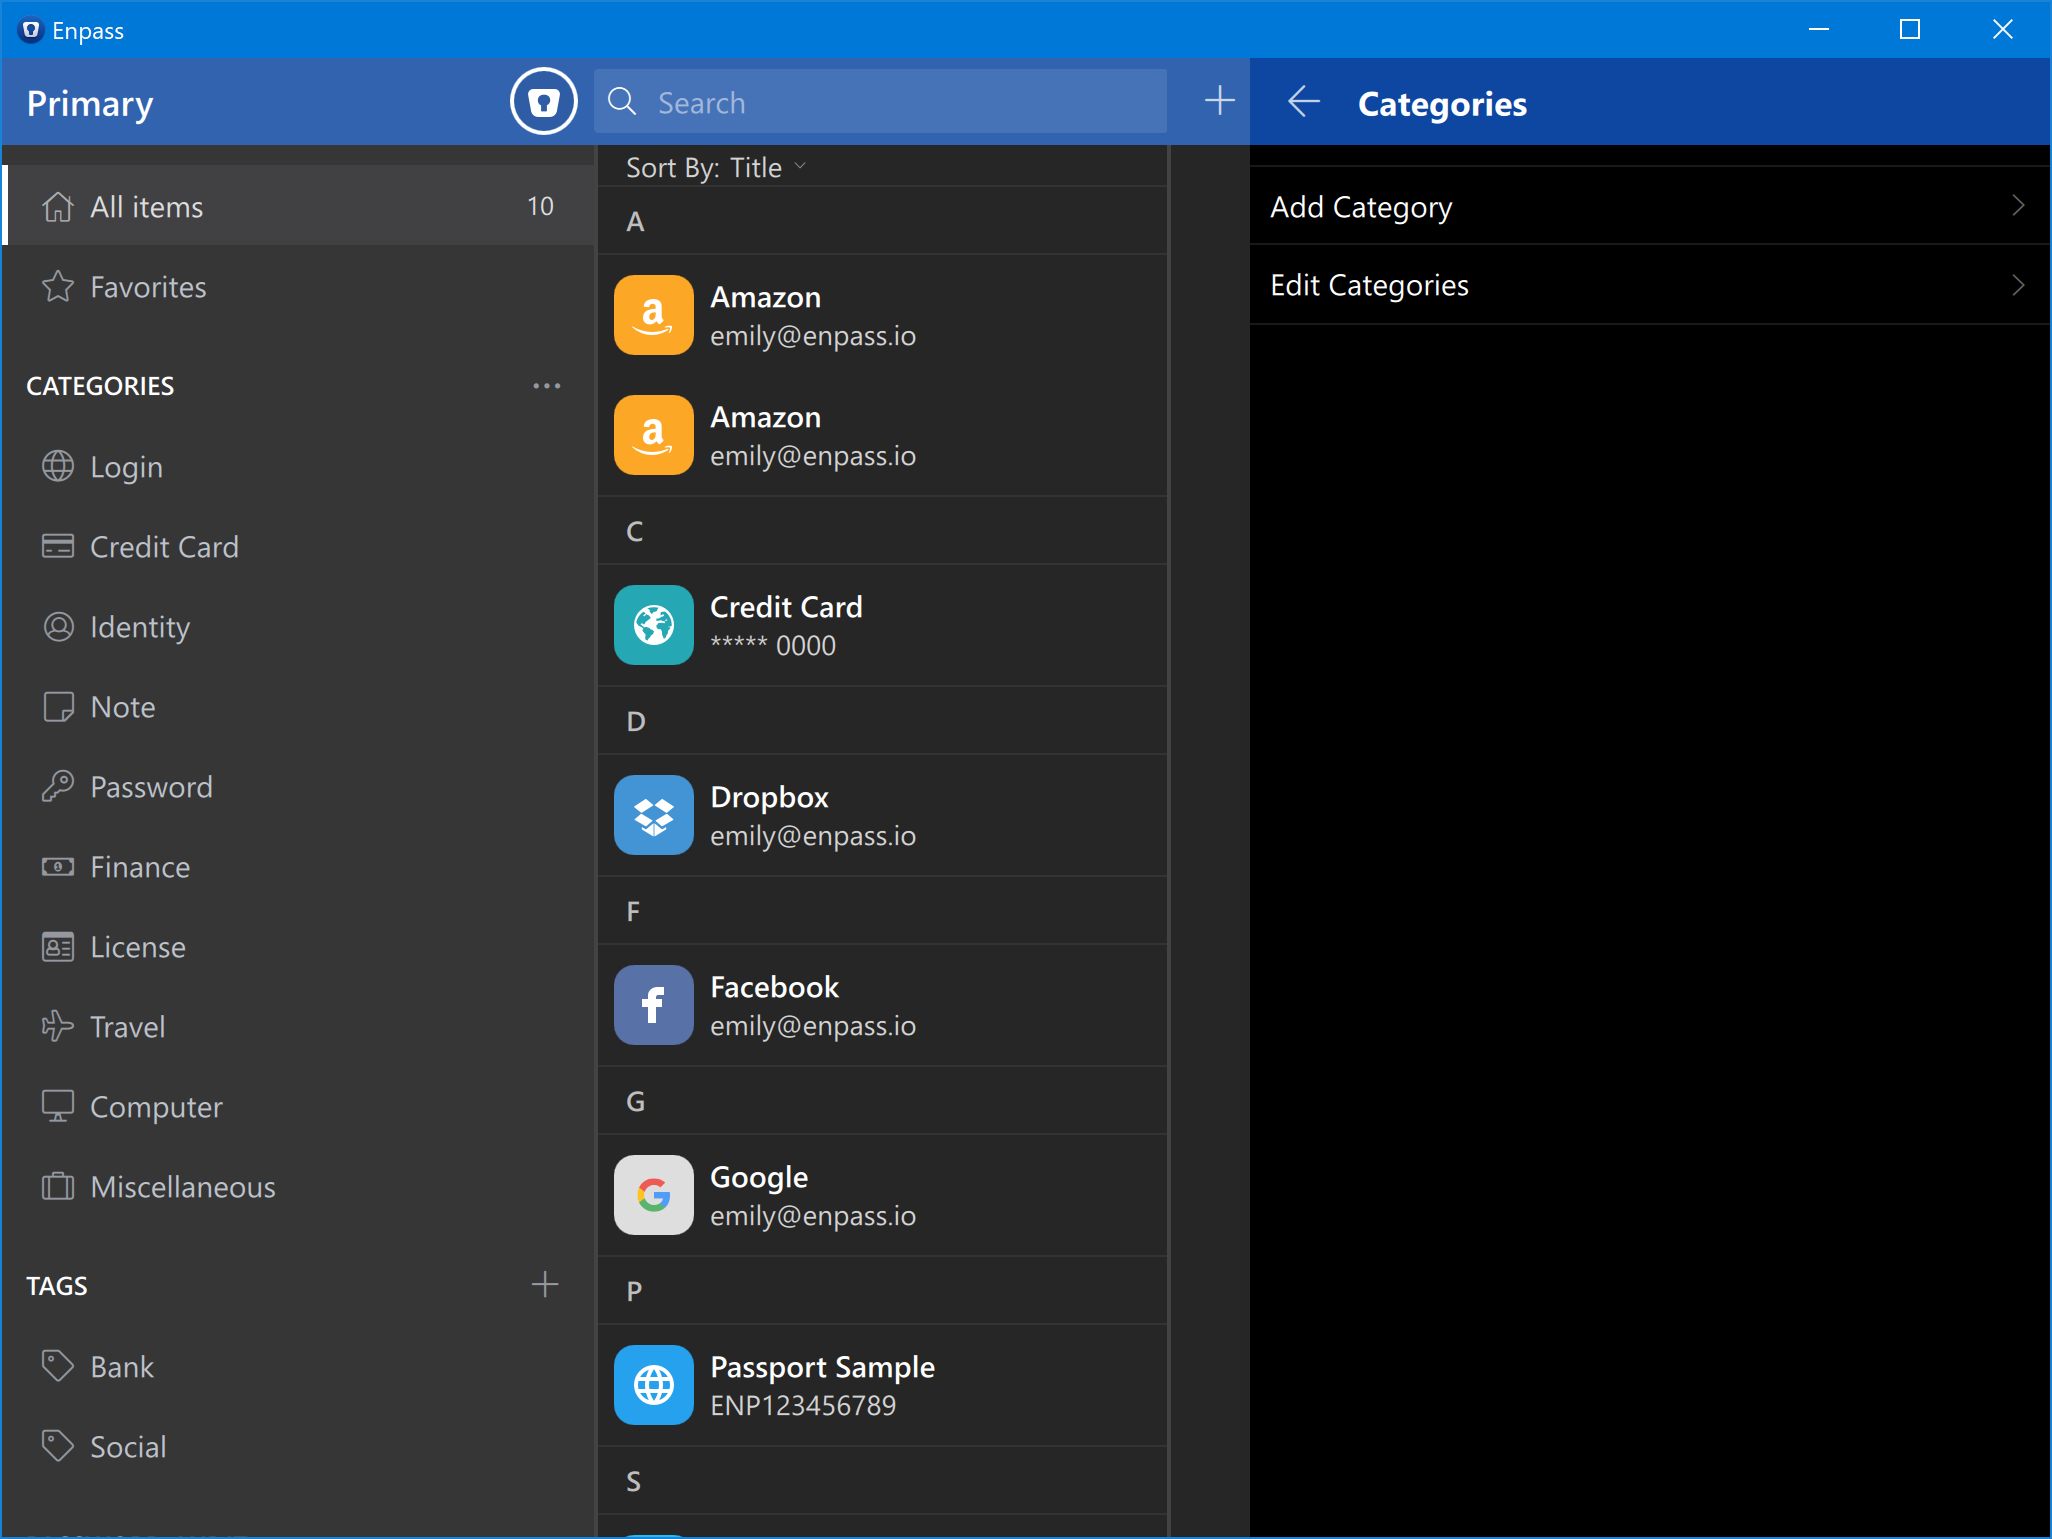The image size is (2052, 1539).
Task: Click the tag icon beside Bank
Action: coord(58,1366)
